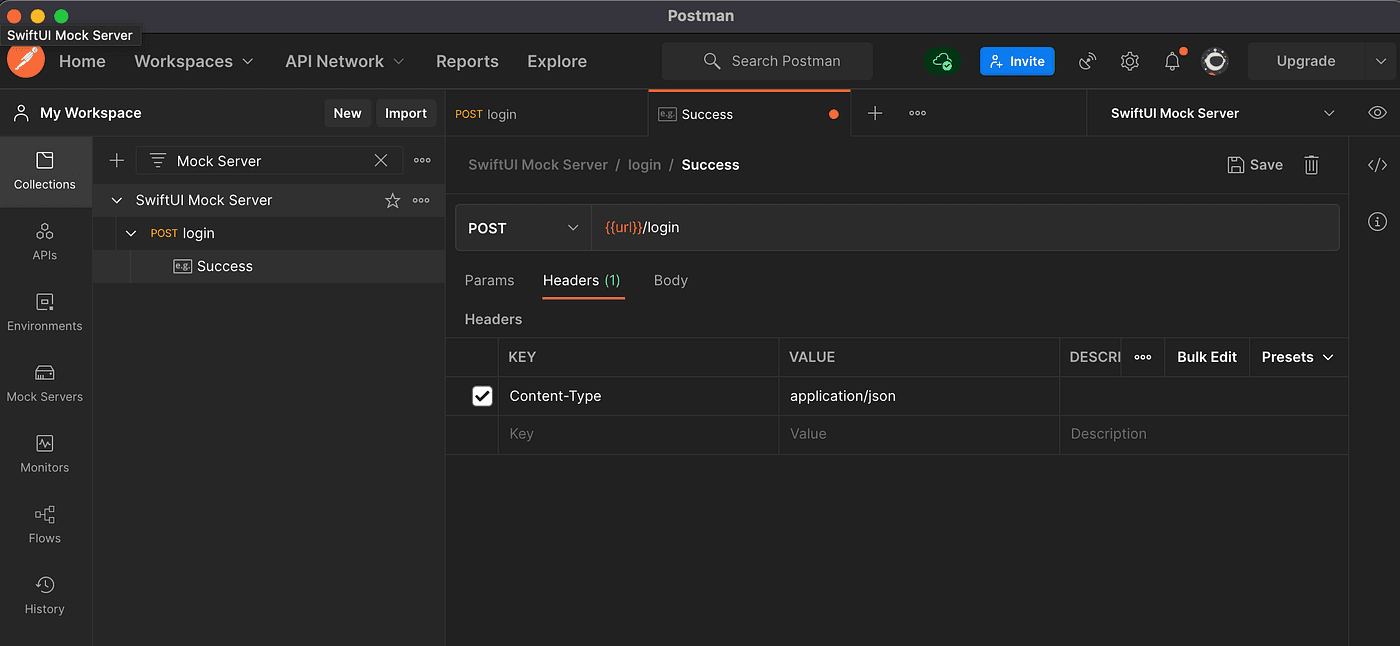Open the info details icon
1400x646 pixels.
point(1377,221)
